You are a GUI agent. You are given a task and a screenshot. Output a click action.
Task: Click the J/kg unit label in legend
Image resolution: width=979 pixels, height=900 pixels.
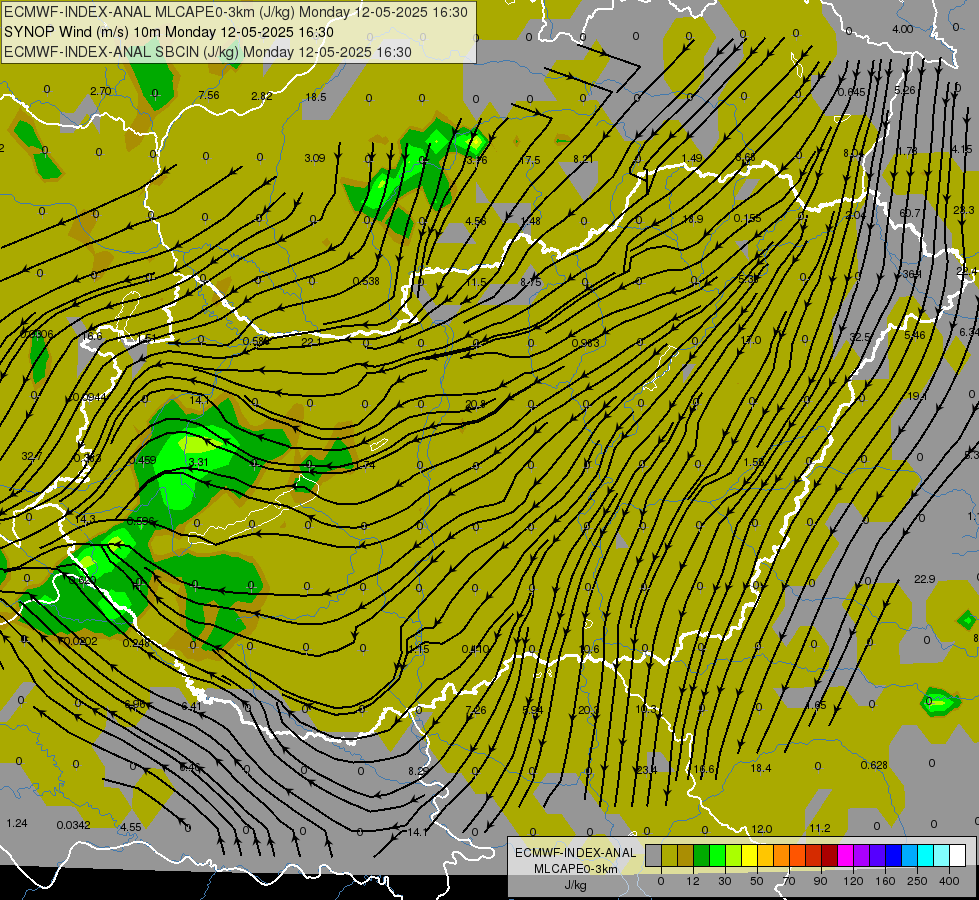tap(575, 885)
